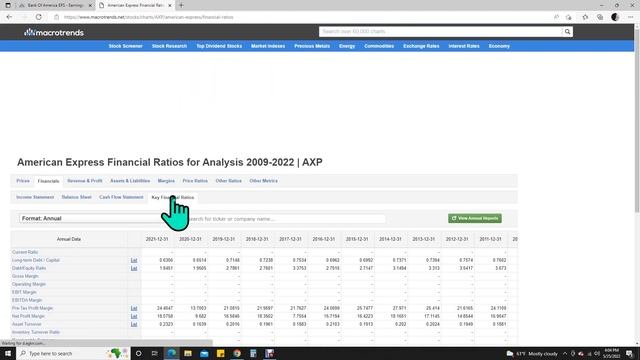Screen dimensions: 640x360
Task: Open chart icon for Asset Turnover
Action: coord(134,324)
